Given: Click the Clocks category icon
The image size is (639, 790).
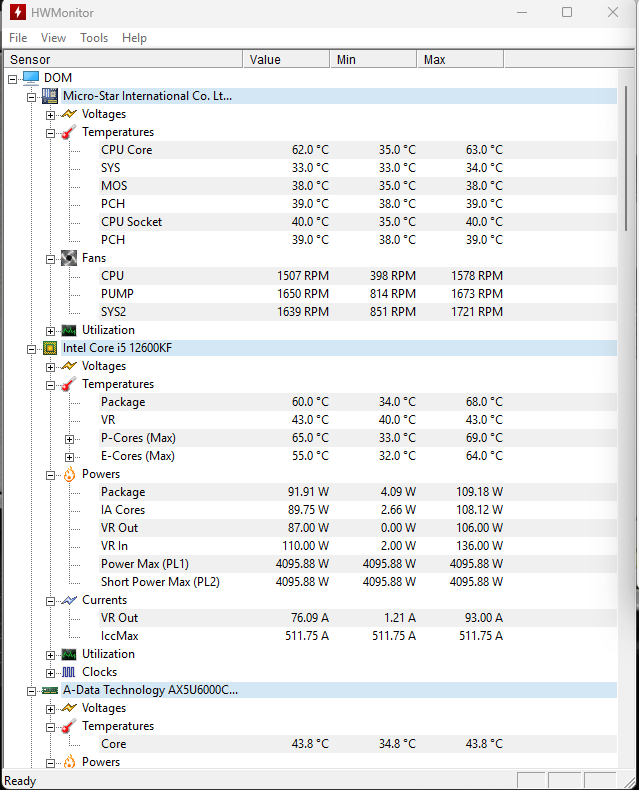Looking at the screenshot, I should point(69,672).
